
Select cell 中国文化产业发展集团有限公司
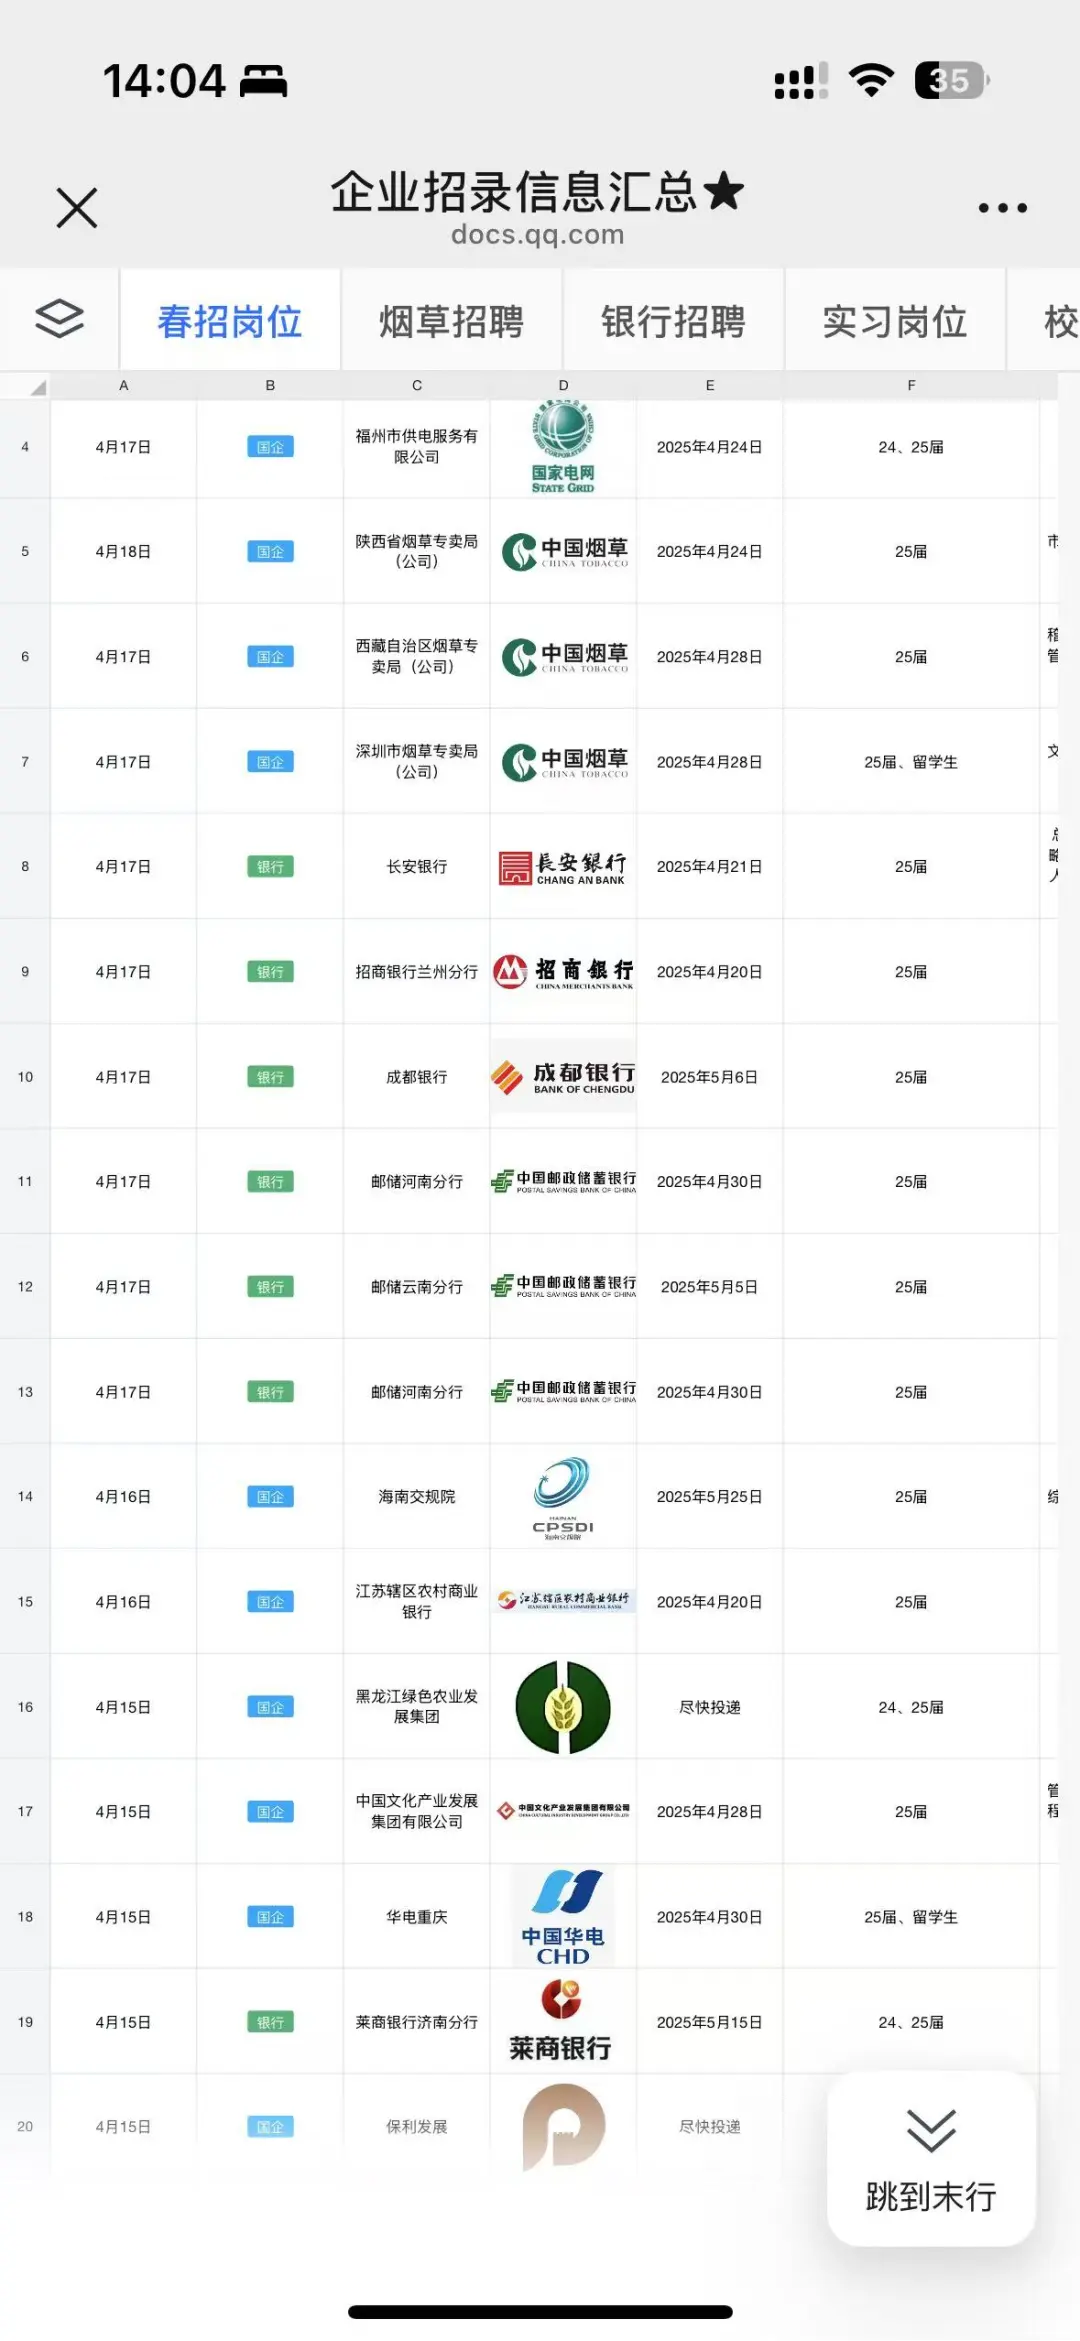417,1812
